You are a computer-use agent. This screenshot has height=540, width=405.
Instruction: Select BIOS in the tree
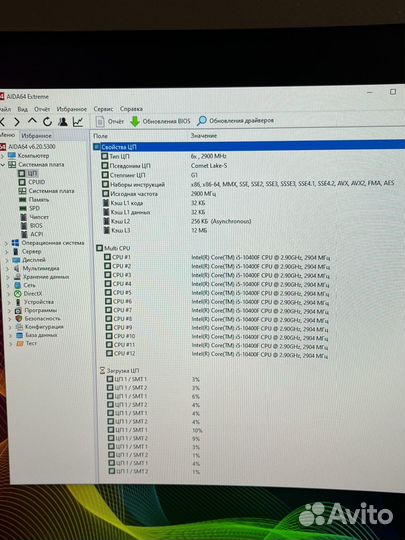tap(36, 226)
